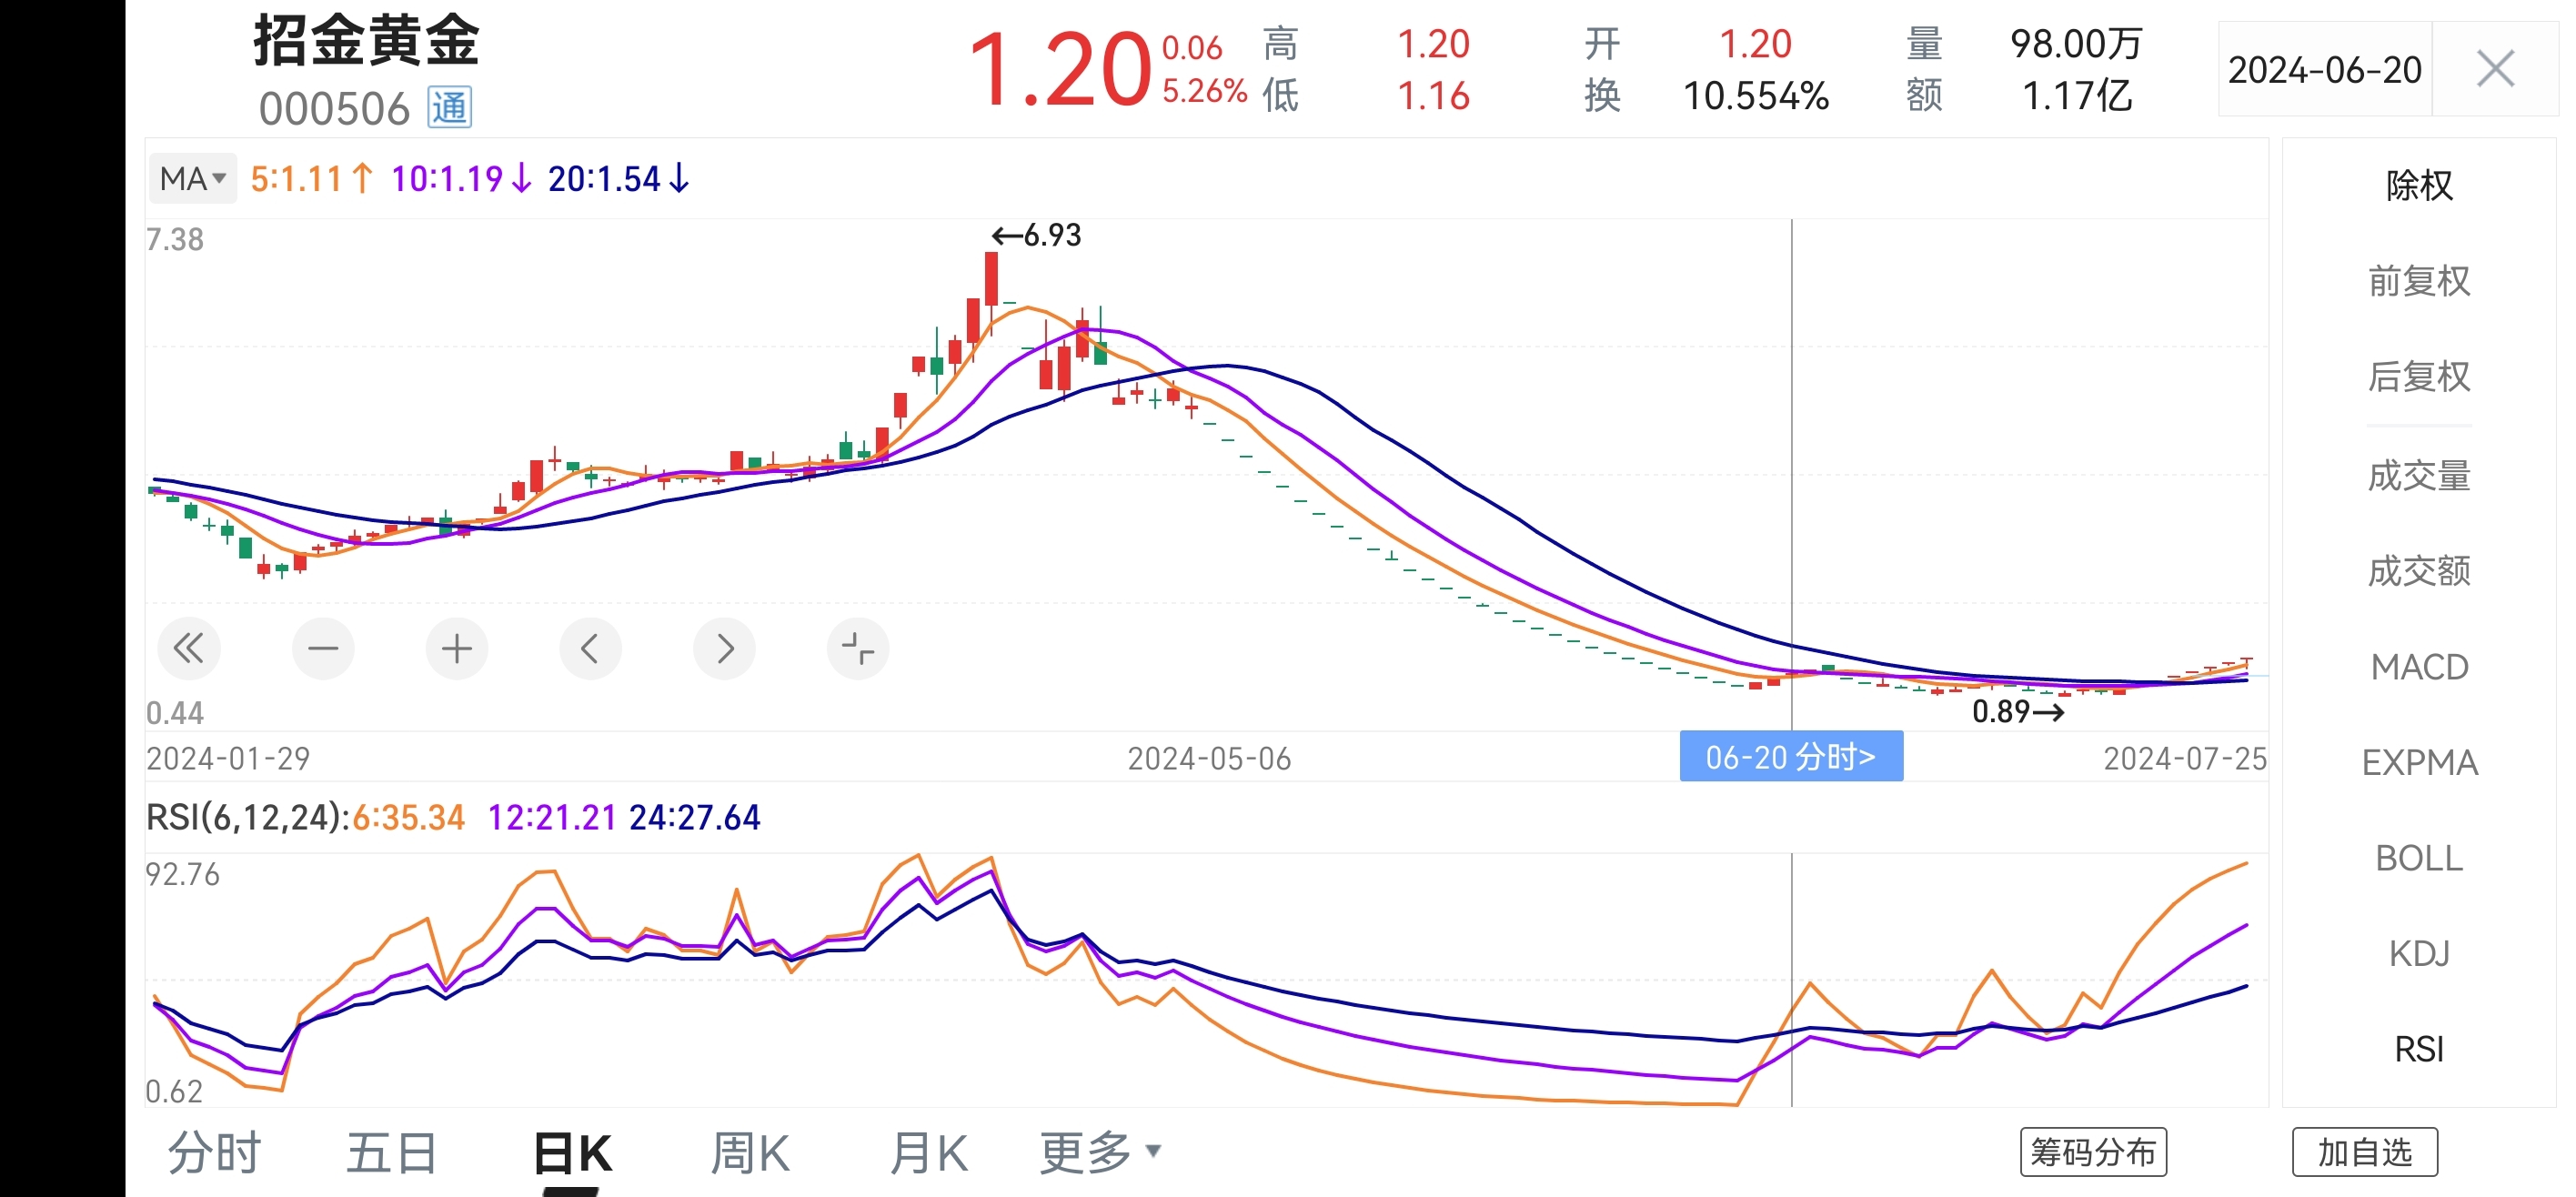Screen dimensions: 2576x1197
Task: Switch to 分时 intraday tab
Action: [x=213, y=1152]
